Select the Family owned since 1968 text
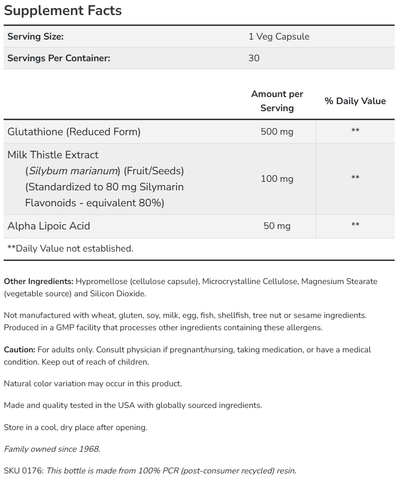 pyautogui.click(x=52, y=449)
